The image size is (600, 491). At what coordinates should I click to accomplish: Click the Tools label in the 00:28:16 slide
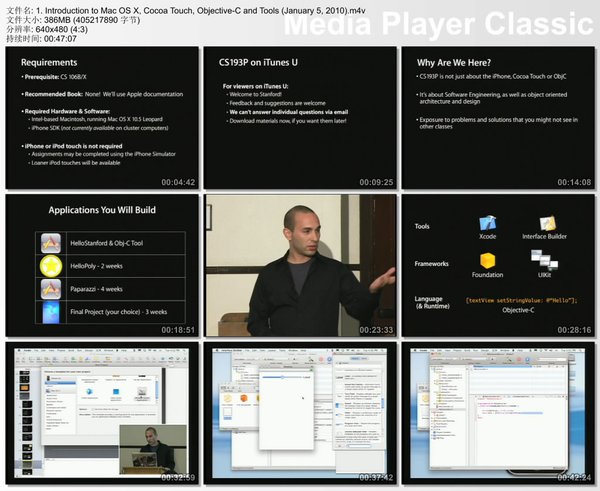(422, 226)
